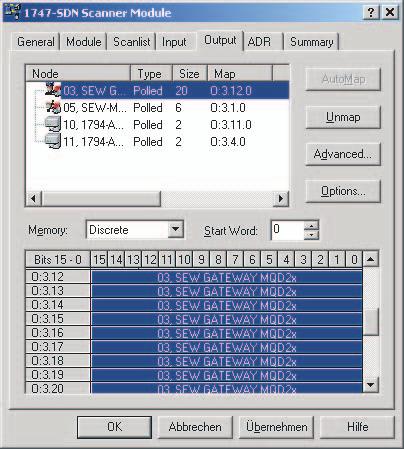Click bit column header '0'
Screen dimensions: 404x449
pos(354,259)
